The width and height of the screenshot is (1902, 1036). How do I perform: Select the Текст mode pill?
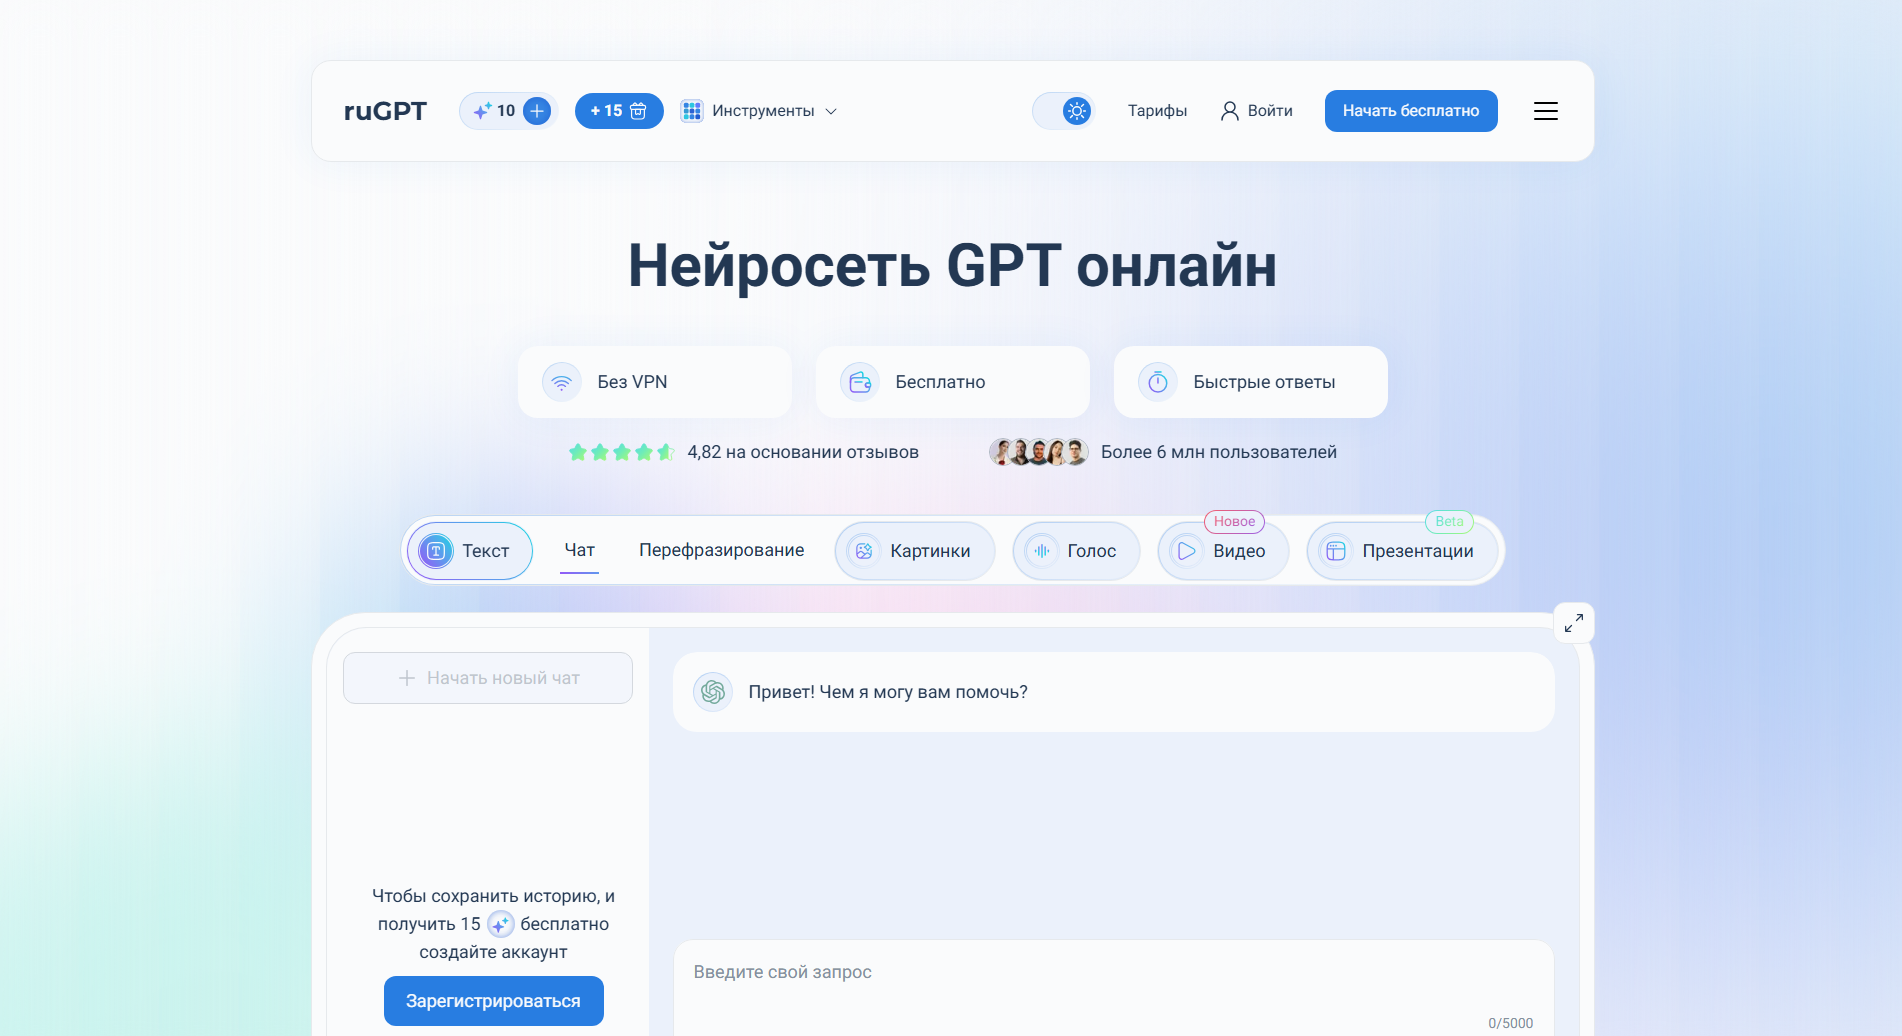[469, 551]
